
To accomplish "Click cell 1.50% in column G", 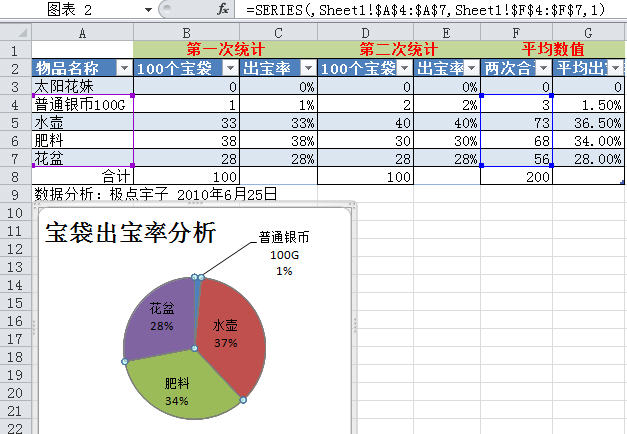I will point(589,104).
